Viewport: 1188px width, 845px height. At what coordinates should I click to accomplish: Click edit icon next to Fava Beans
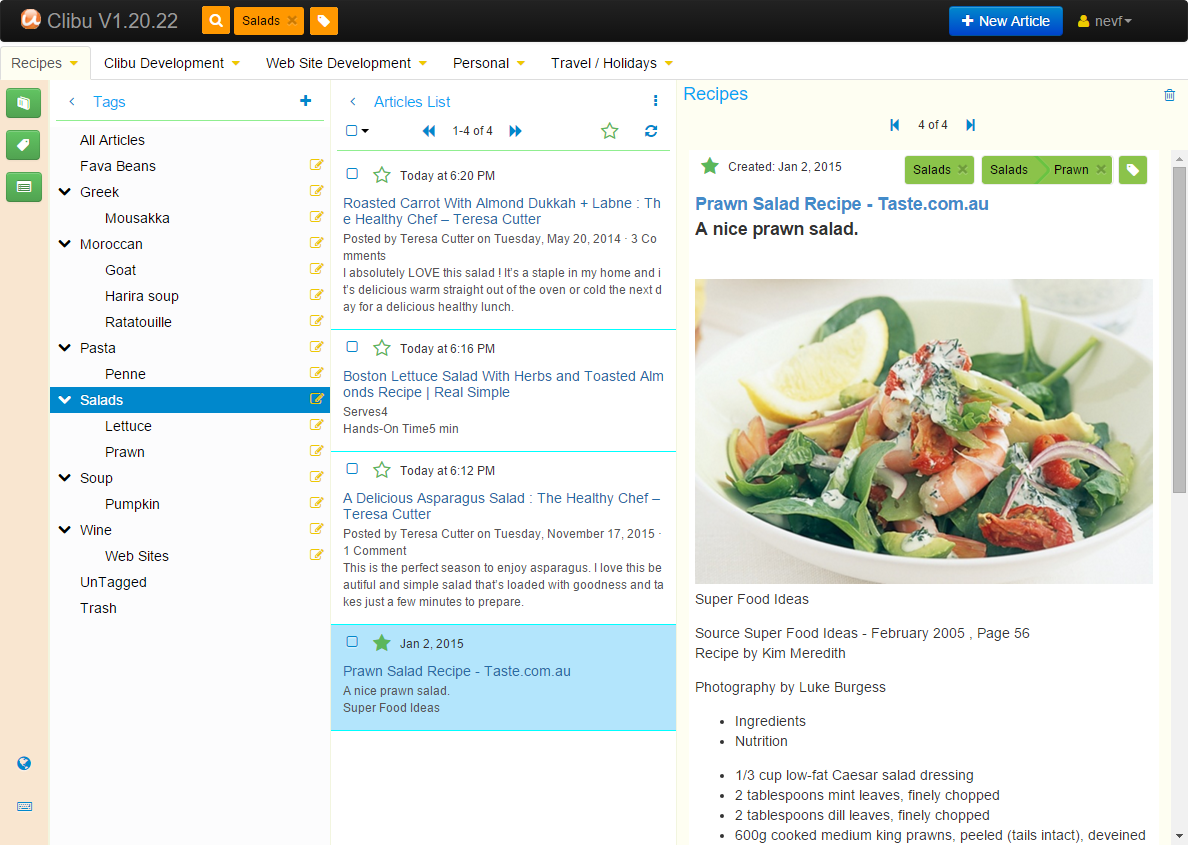pyautogui.click(x=317, y=165)
